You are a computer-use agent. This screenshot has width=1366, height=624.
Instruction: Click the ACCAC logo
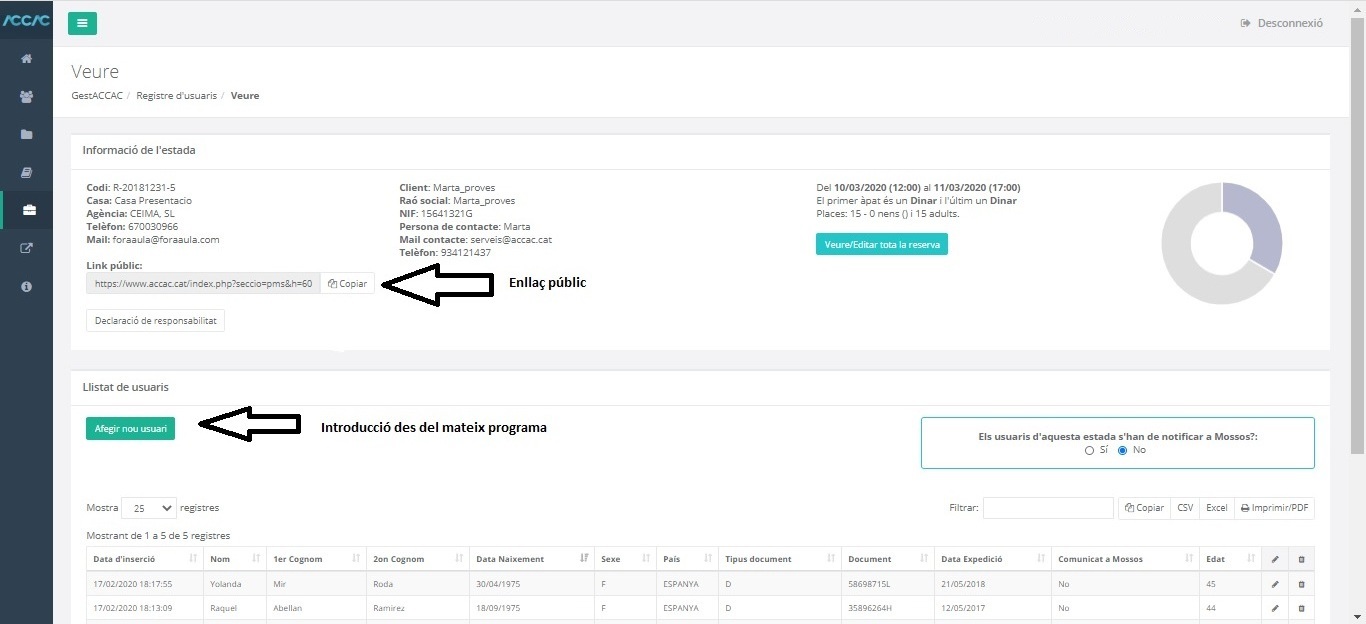click(26, 20)
